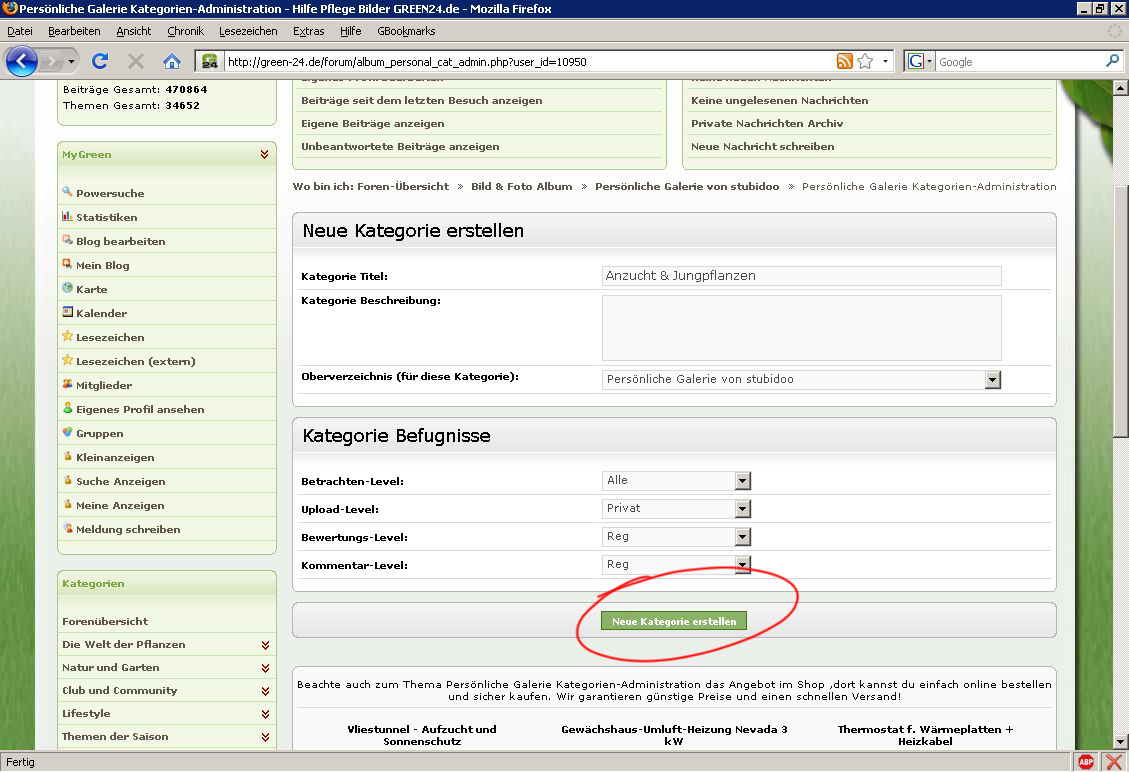The height and width of the screenshot is (772, 1129).
Task: Open the Betrachten-Level dropdown
Action: coord(742,481)
